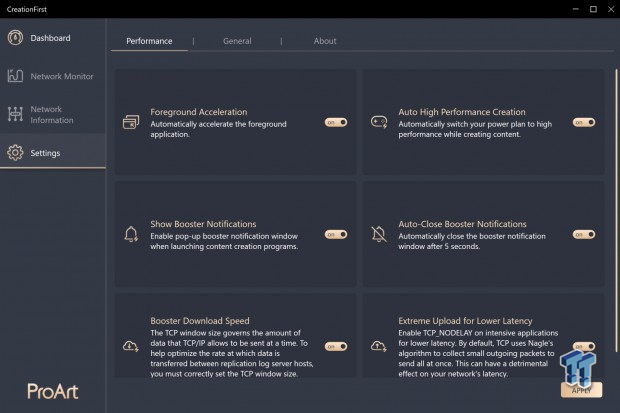The height and width of the screenshot is (413, 620).
Task: Click the settings vertical scrollbar
Action: 616,210
